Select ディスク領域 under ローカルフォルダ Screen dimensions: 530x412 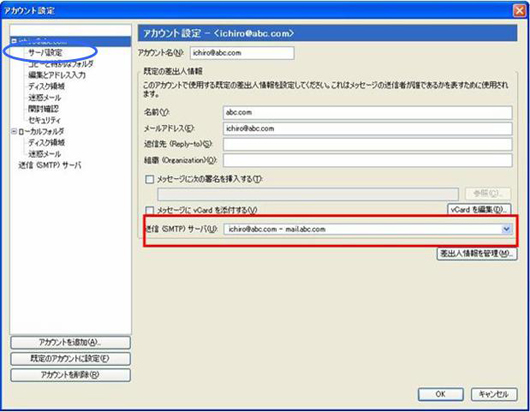[46, 142]
